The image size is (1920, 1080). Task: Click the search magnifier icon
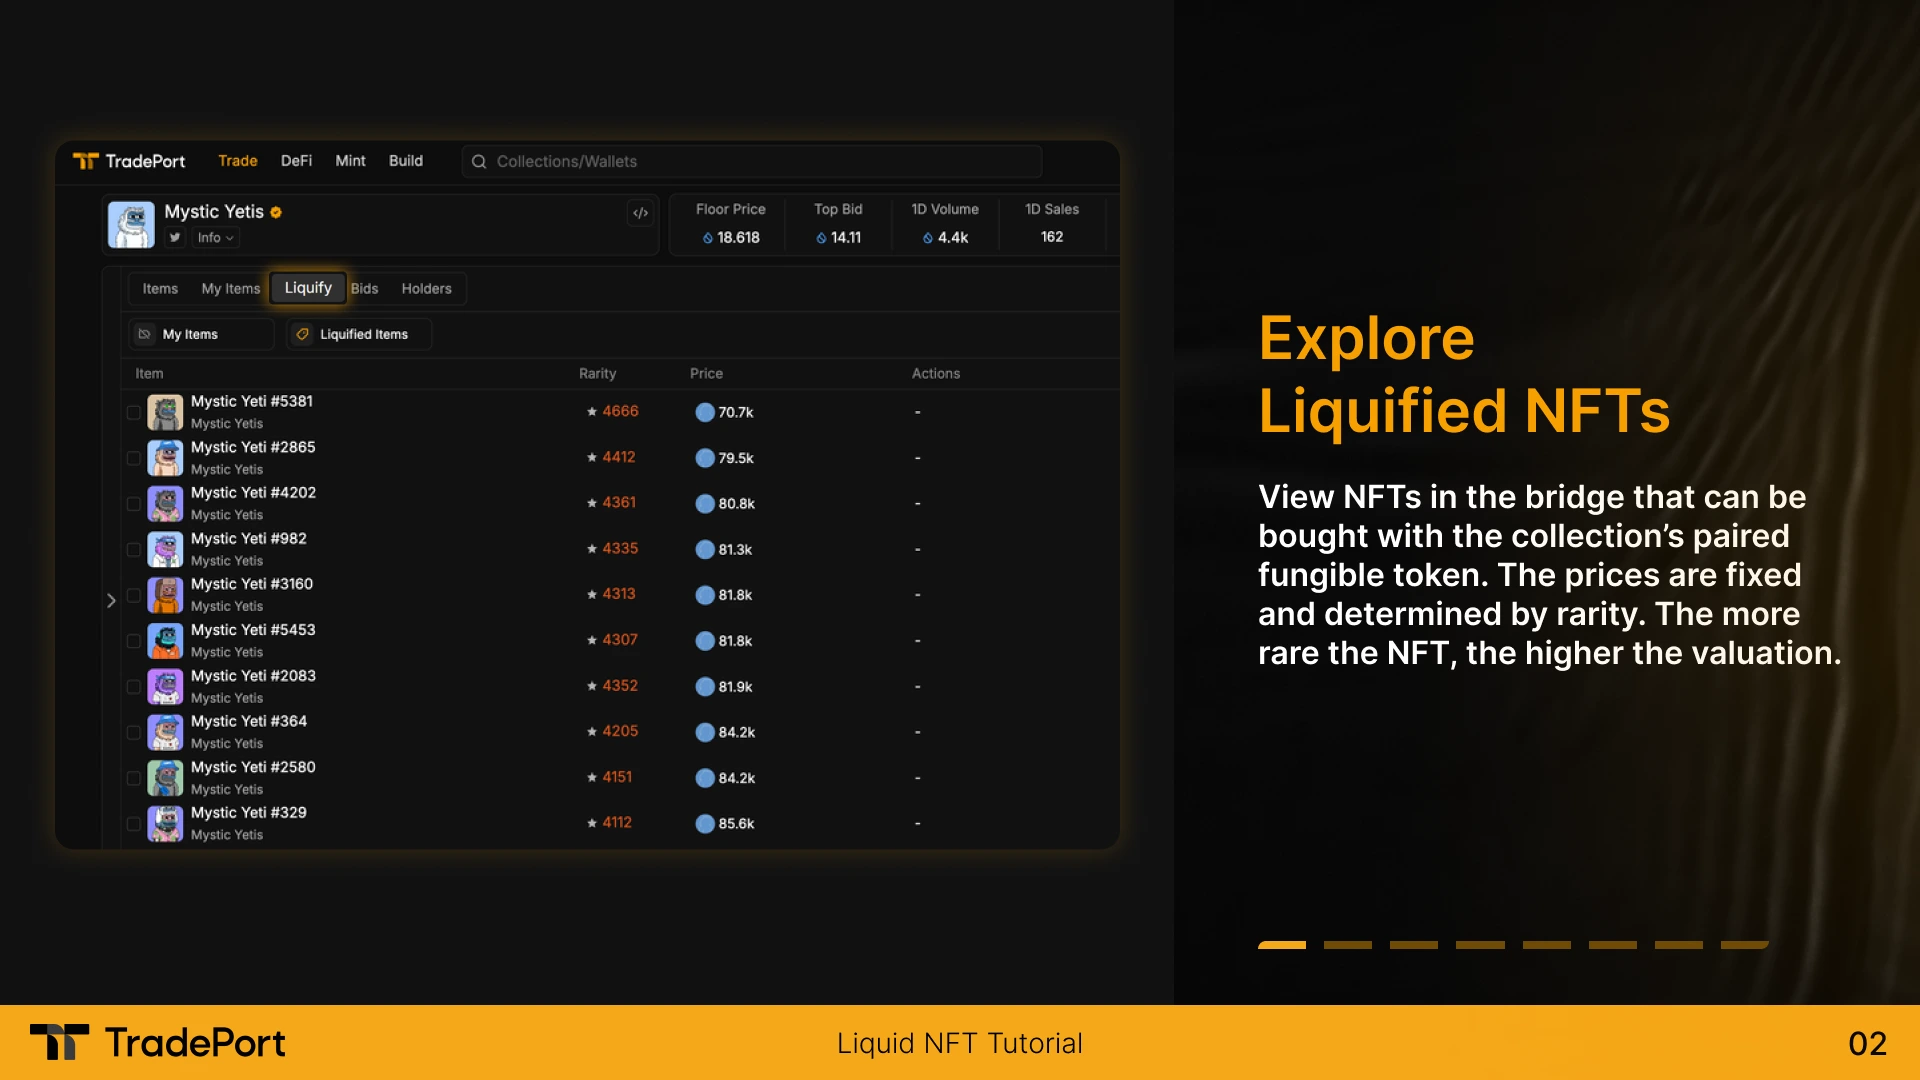pyautogui.click(x=479, y=162)
